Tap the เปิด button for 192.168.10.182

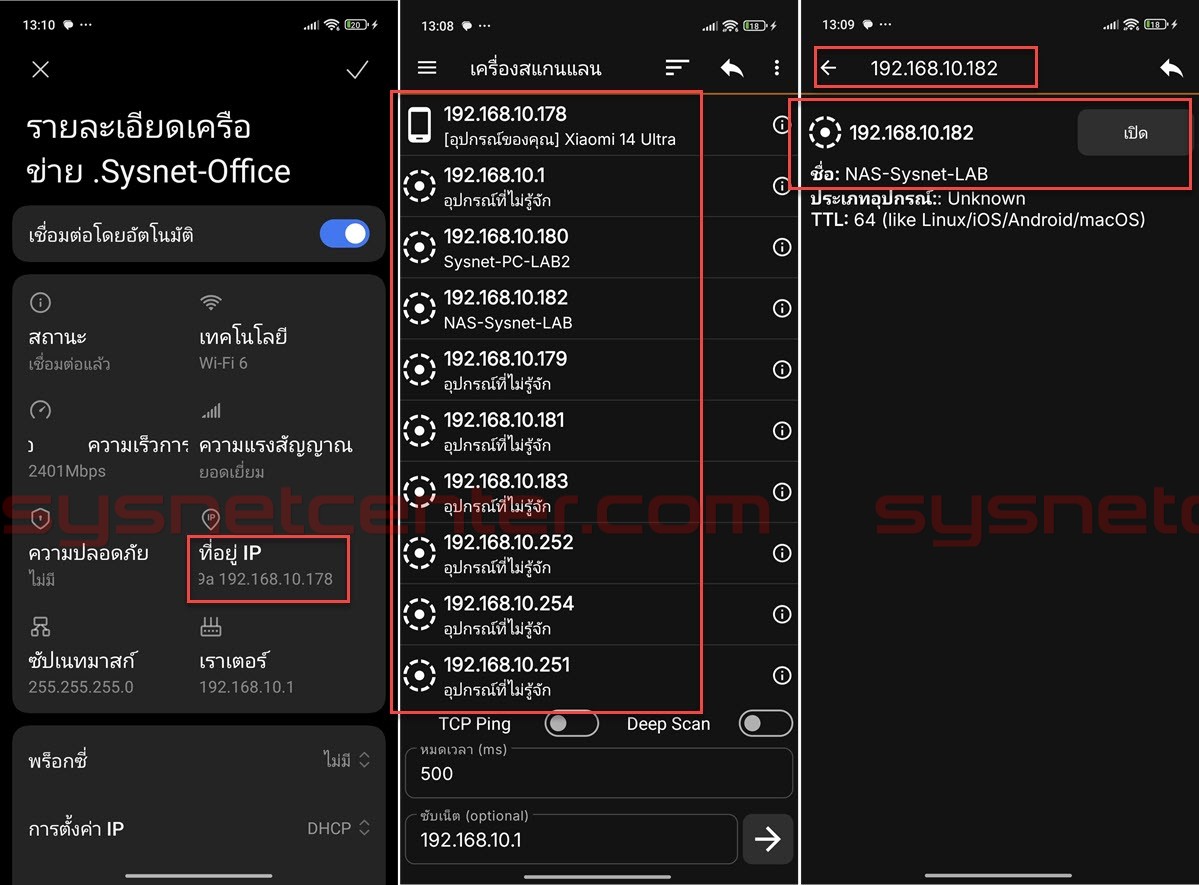1134,133
